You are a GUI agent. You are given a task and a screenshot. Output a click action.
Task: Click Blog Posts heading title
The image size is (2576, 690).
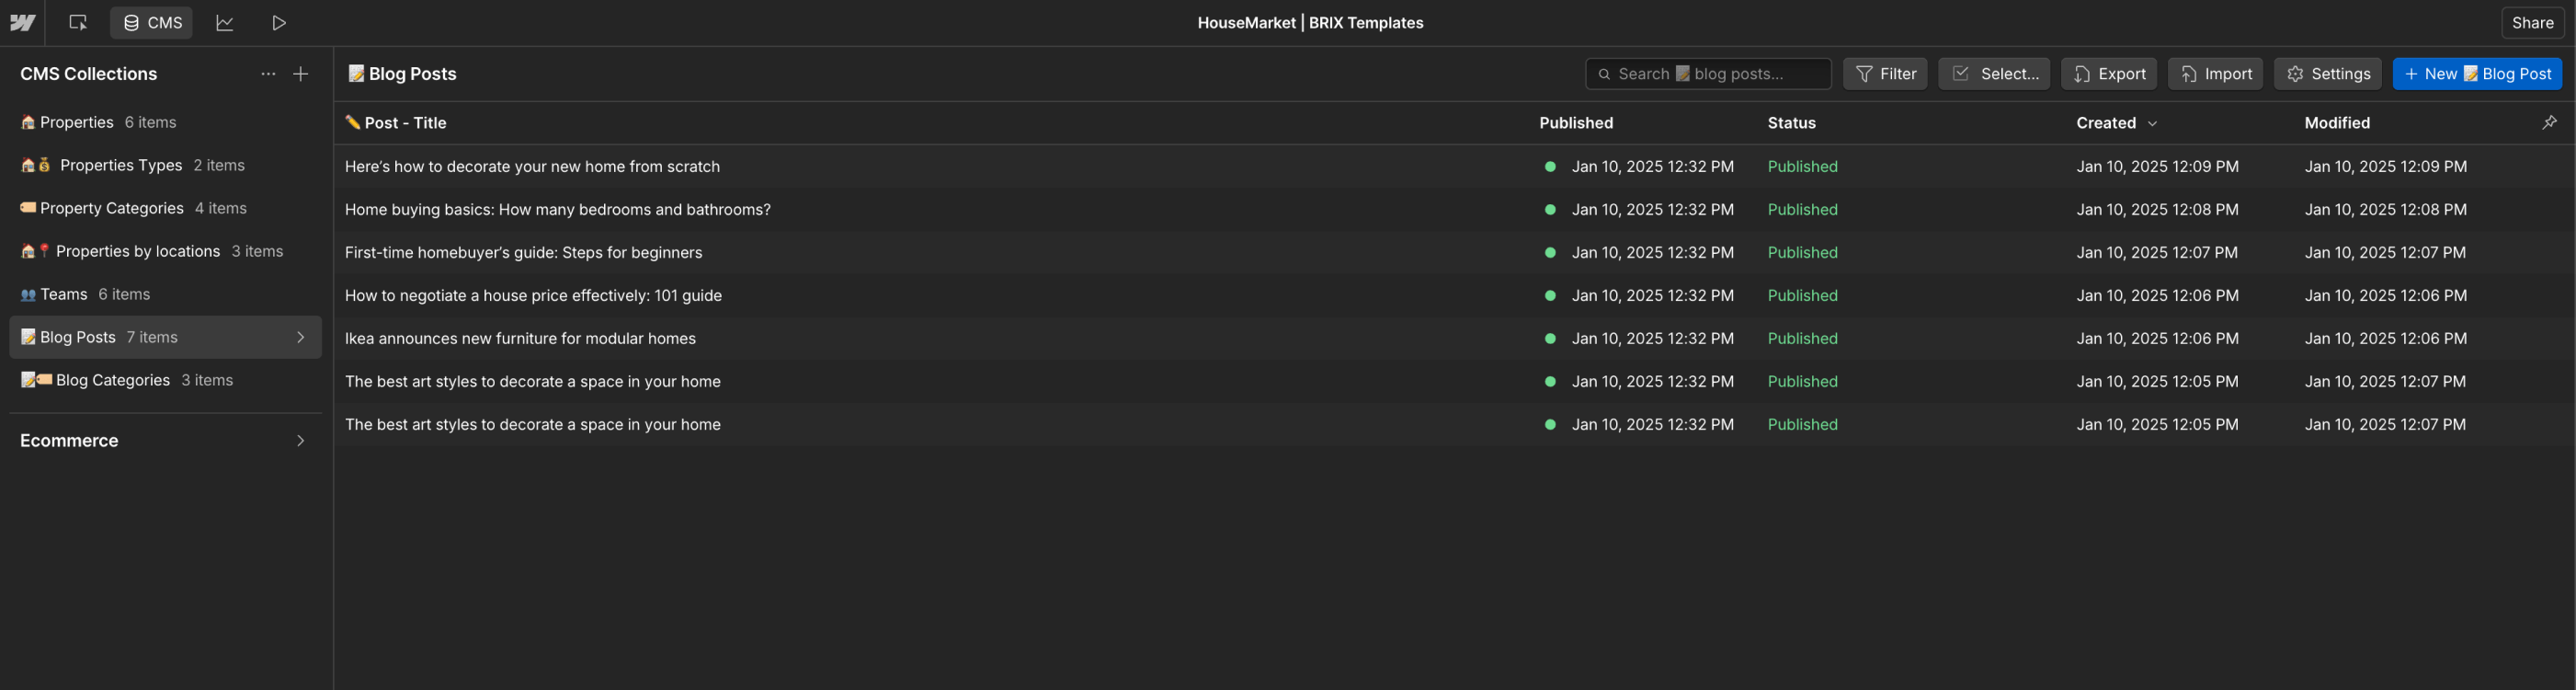coord(402,74)
